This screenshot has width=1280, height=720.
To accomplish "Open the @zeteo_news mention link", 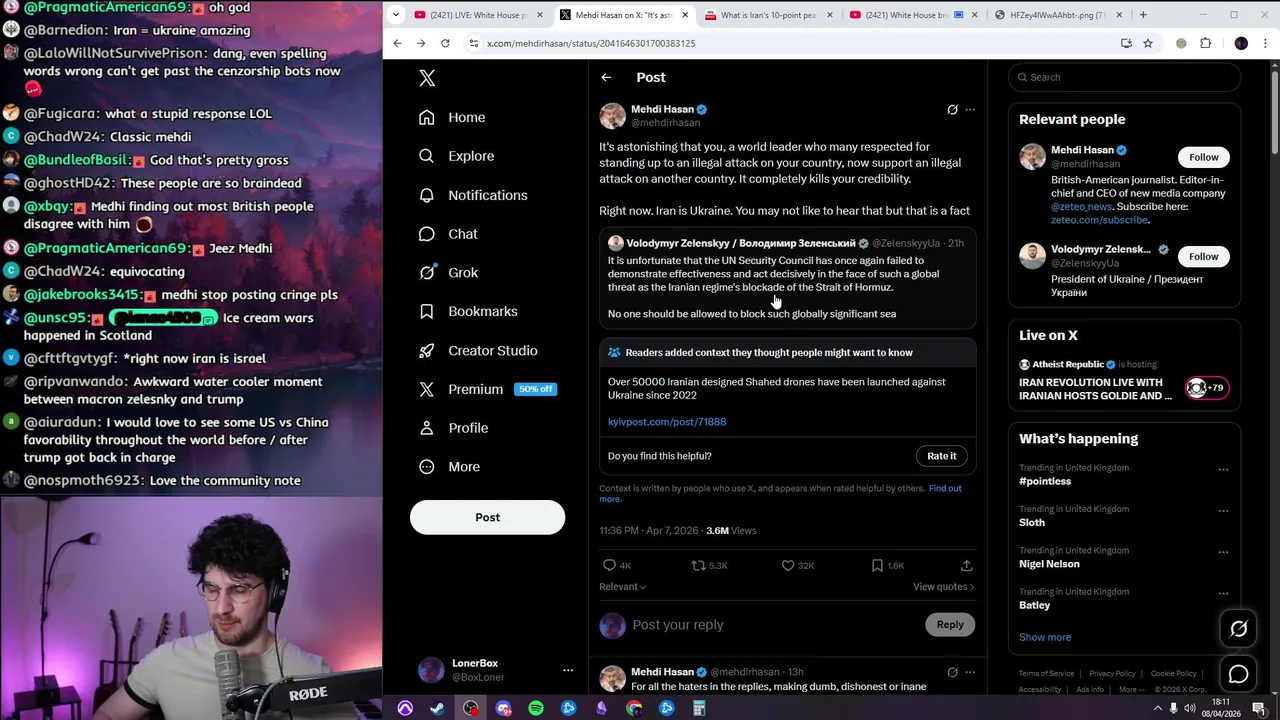I will pos(1081,207).
